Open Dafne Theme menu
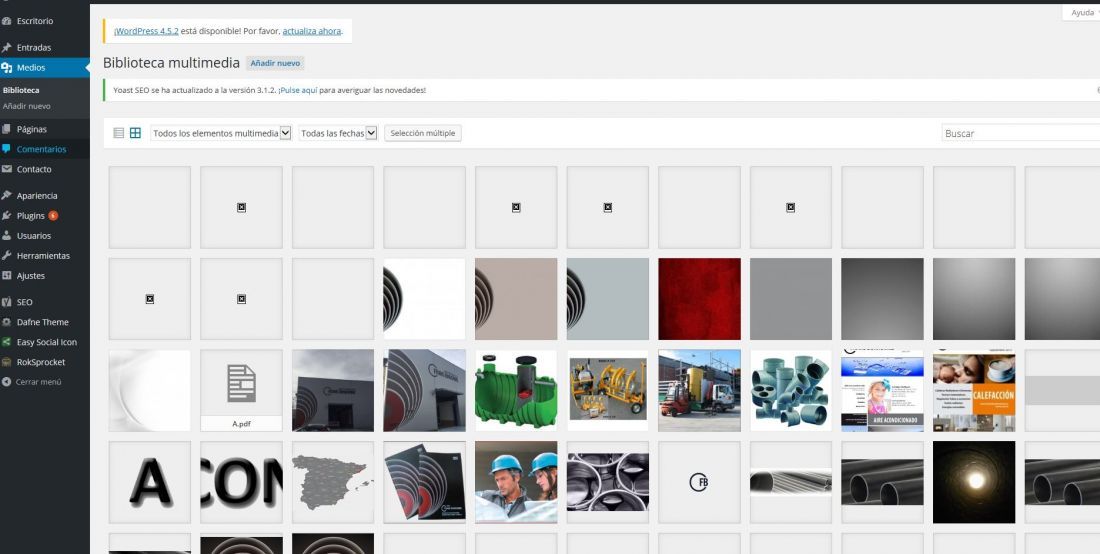Screen dimensions: 1100x554 tap(45, 323)
